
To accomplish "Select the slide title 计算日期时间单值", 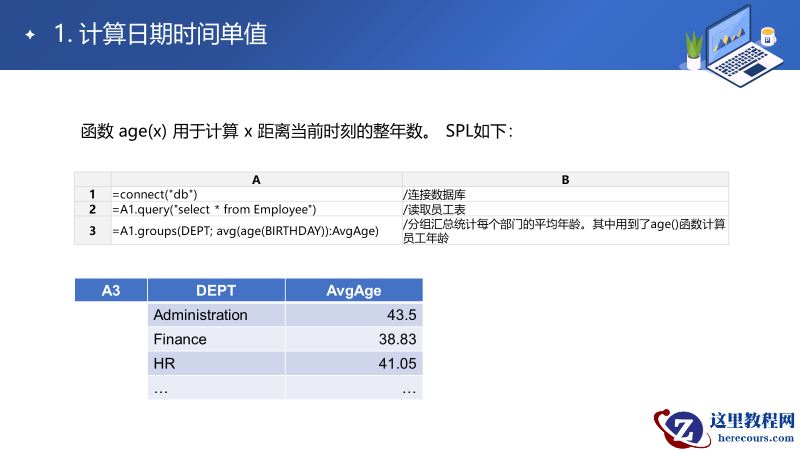I will point(161,34).
